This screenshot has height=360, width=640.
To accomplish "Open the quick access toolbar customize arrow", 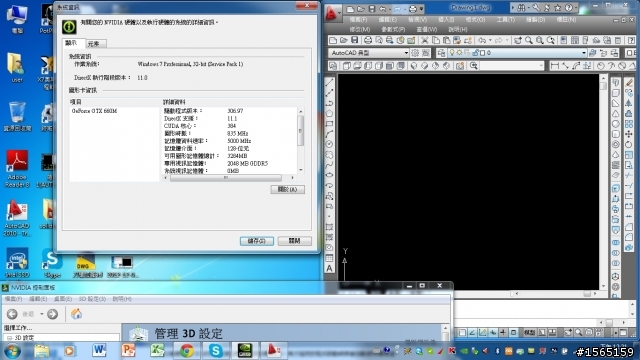I will (x=421, y=9).
